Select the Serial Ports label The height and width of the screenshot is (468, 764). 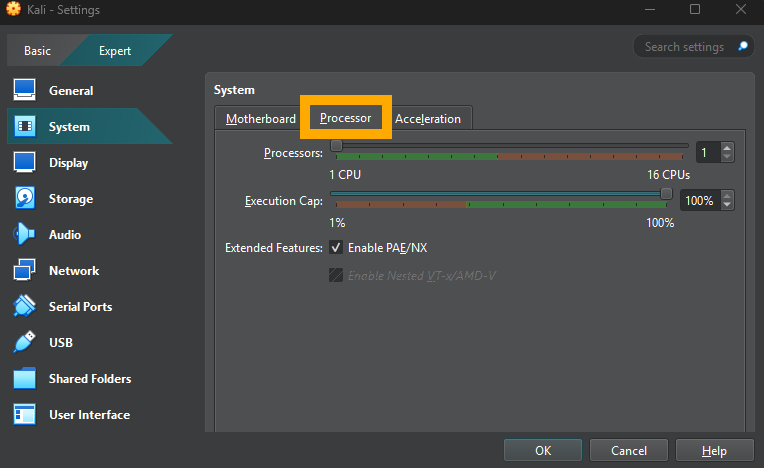click(x=80, y=307)
